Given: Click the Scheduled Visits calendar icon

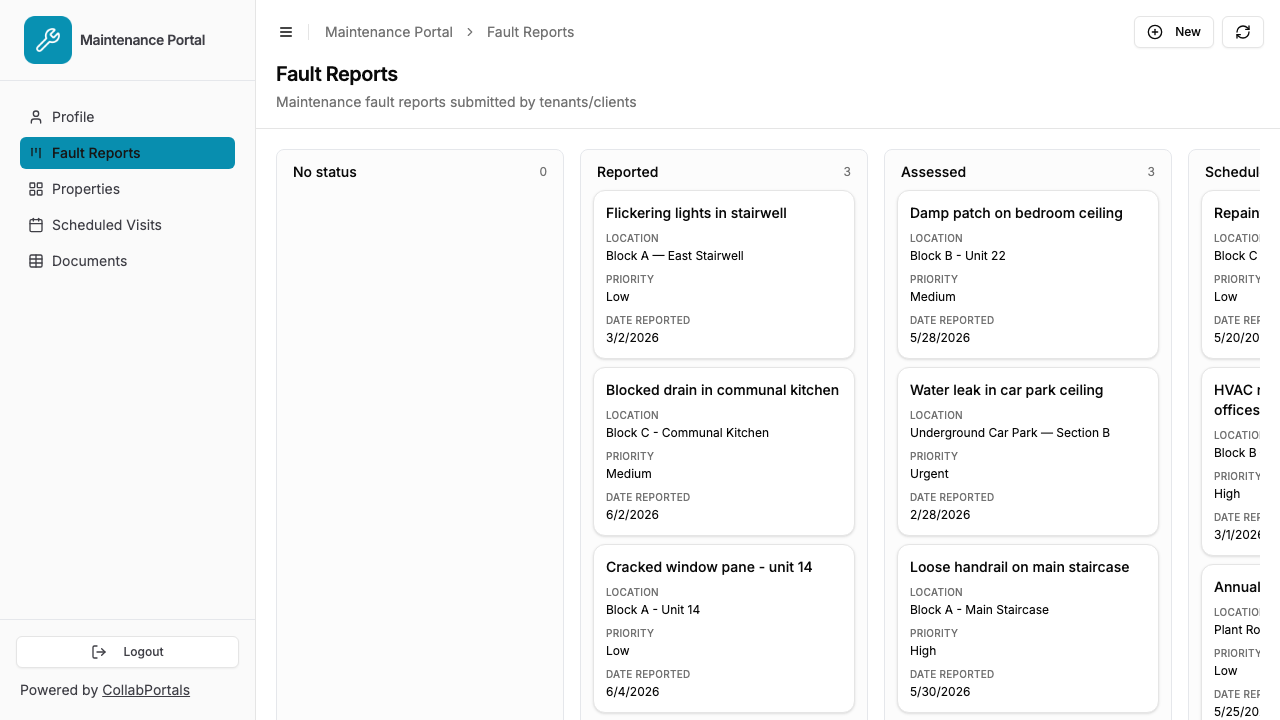Looking at the screenshot, I should coord(36,225).
